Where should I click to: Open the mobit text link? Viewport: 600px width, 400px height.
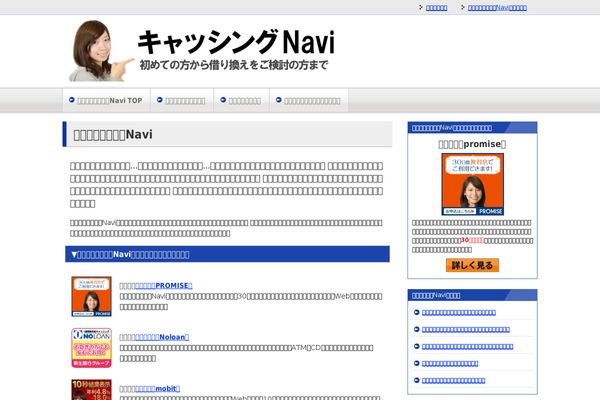coord(157,389)
